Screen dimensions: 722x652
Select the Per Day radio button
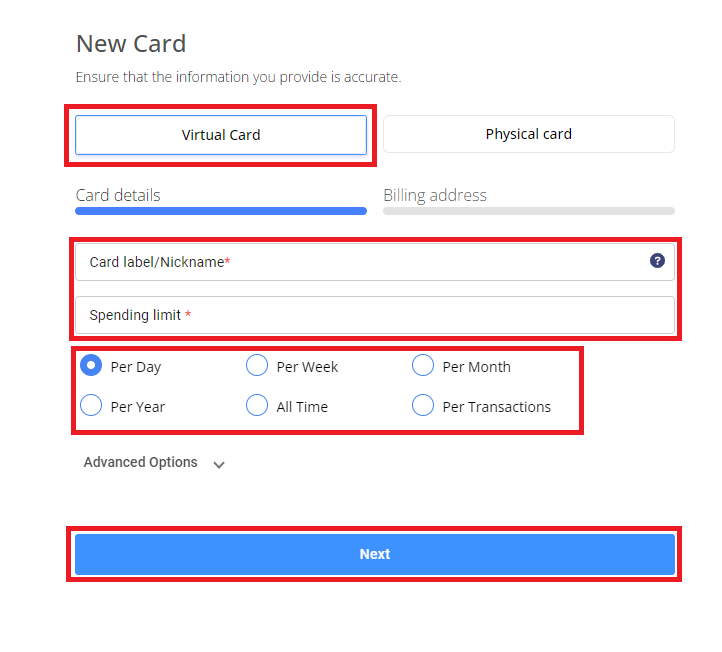pyautogui.click(x=91, y=366)
